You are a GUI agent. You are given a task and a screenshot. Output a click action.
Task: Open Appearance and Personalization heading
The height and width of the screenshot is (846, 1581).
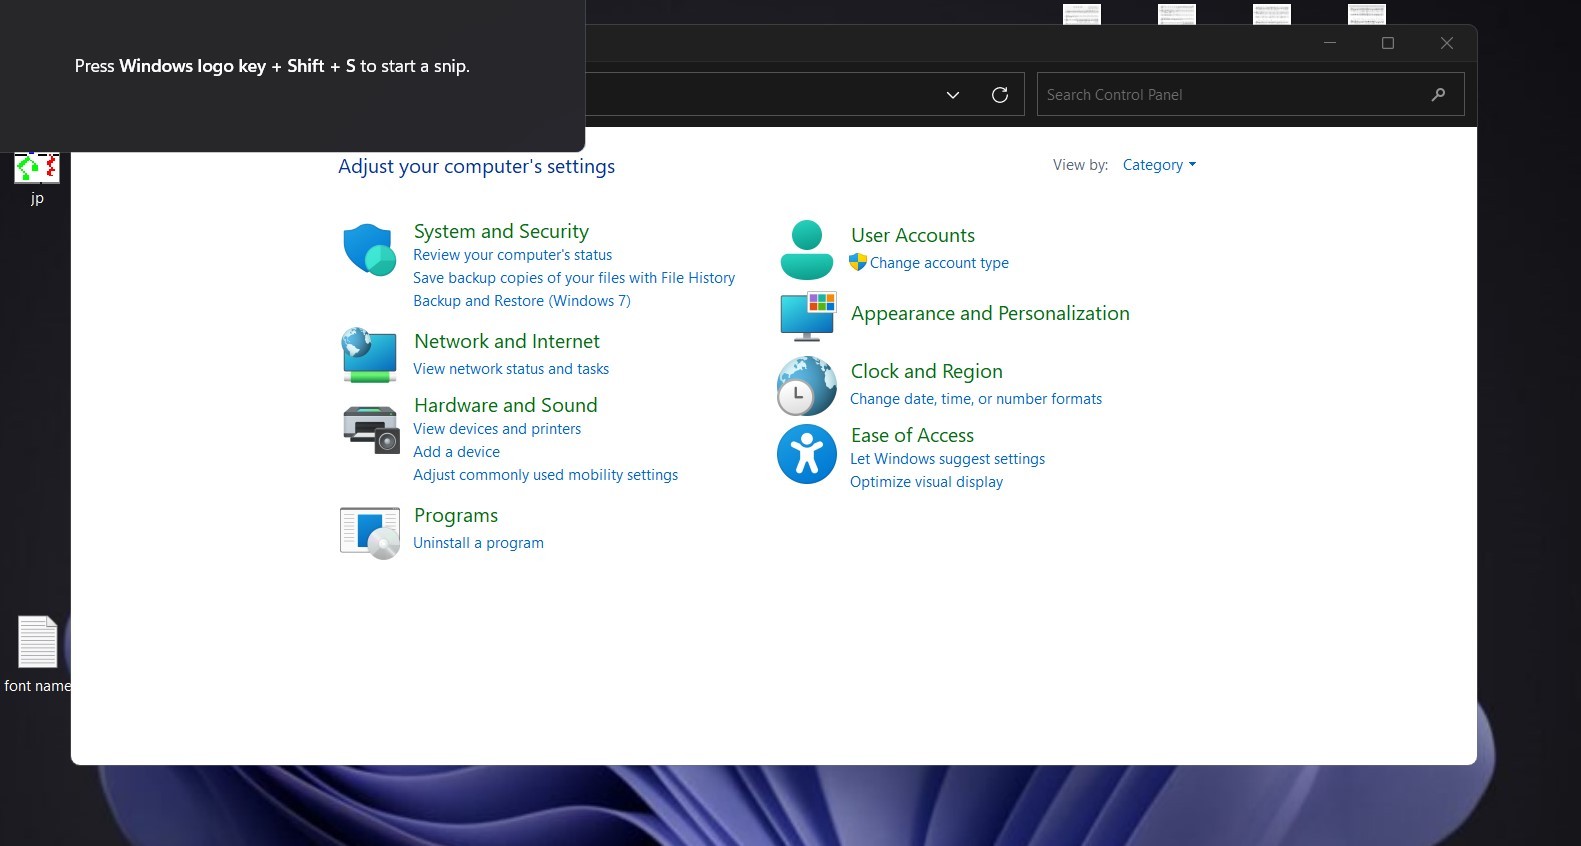pyautogui.click(x=990, y=313)
